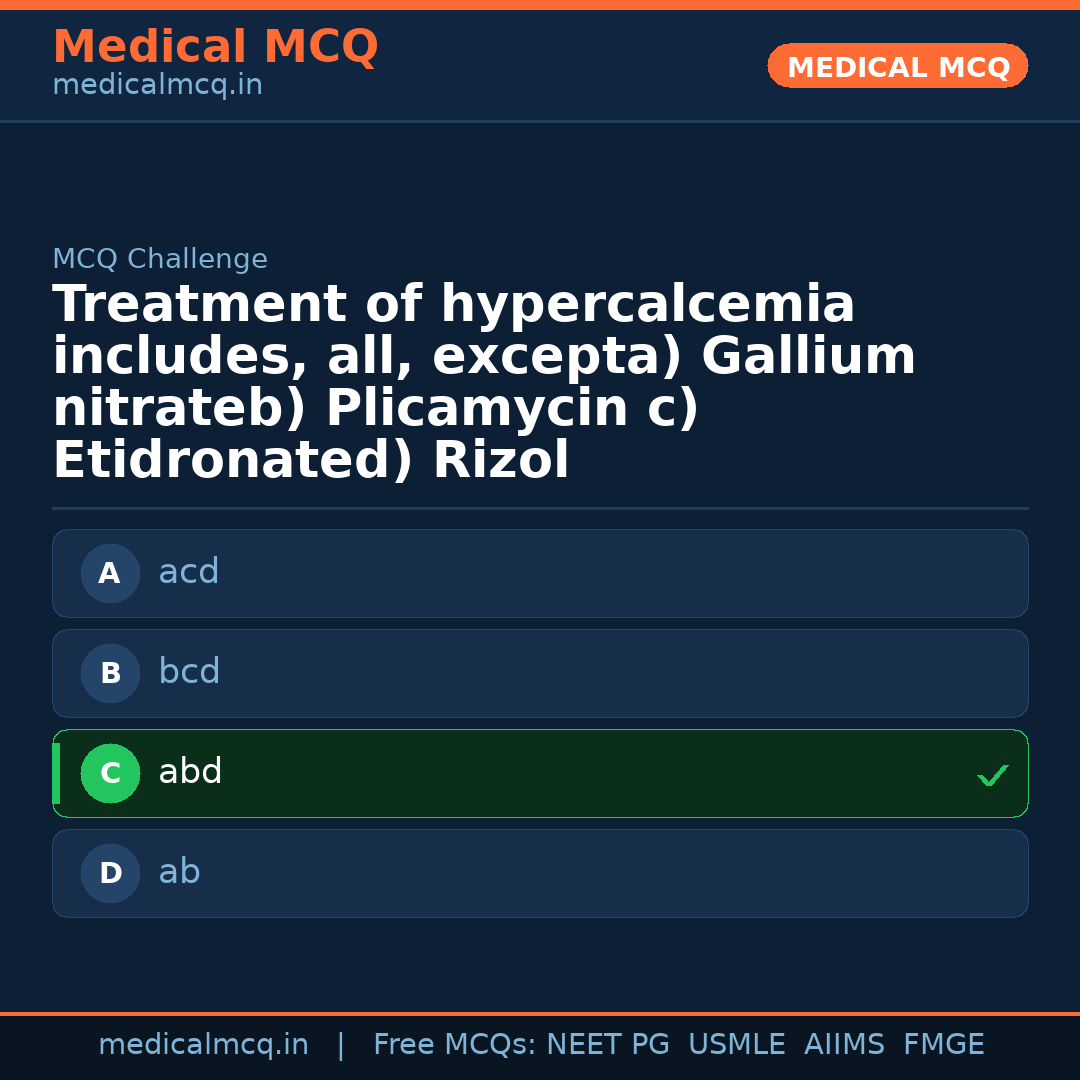Click the green letter C circle badge
The width and height of the screenshot is (1080, 1080).
[110, 774]
